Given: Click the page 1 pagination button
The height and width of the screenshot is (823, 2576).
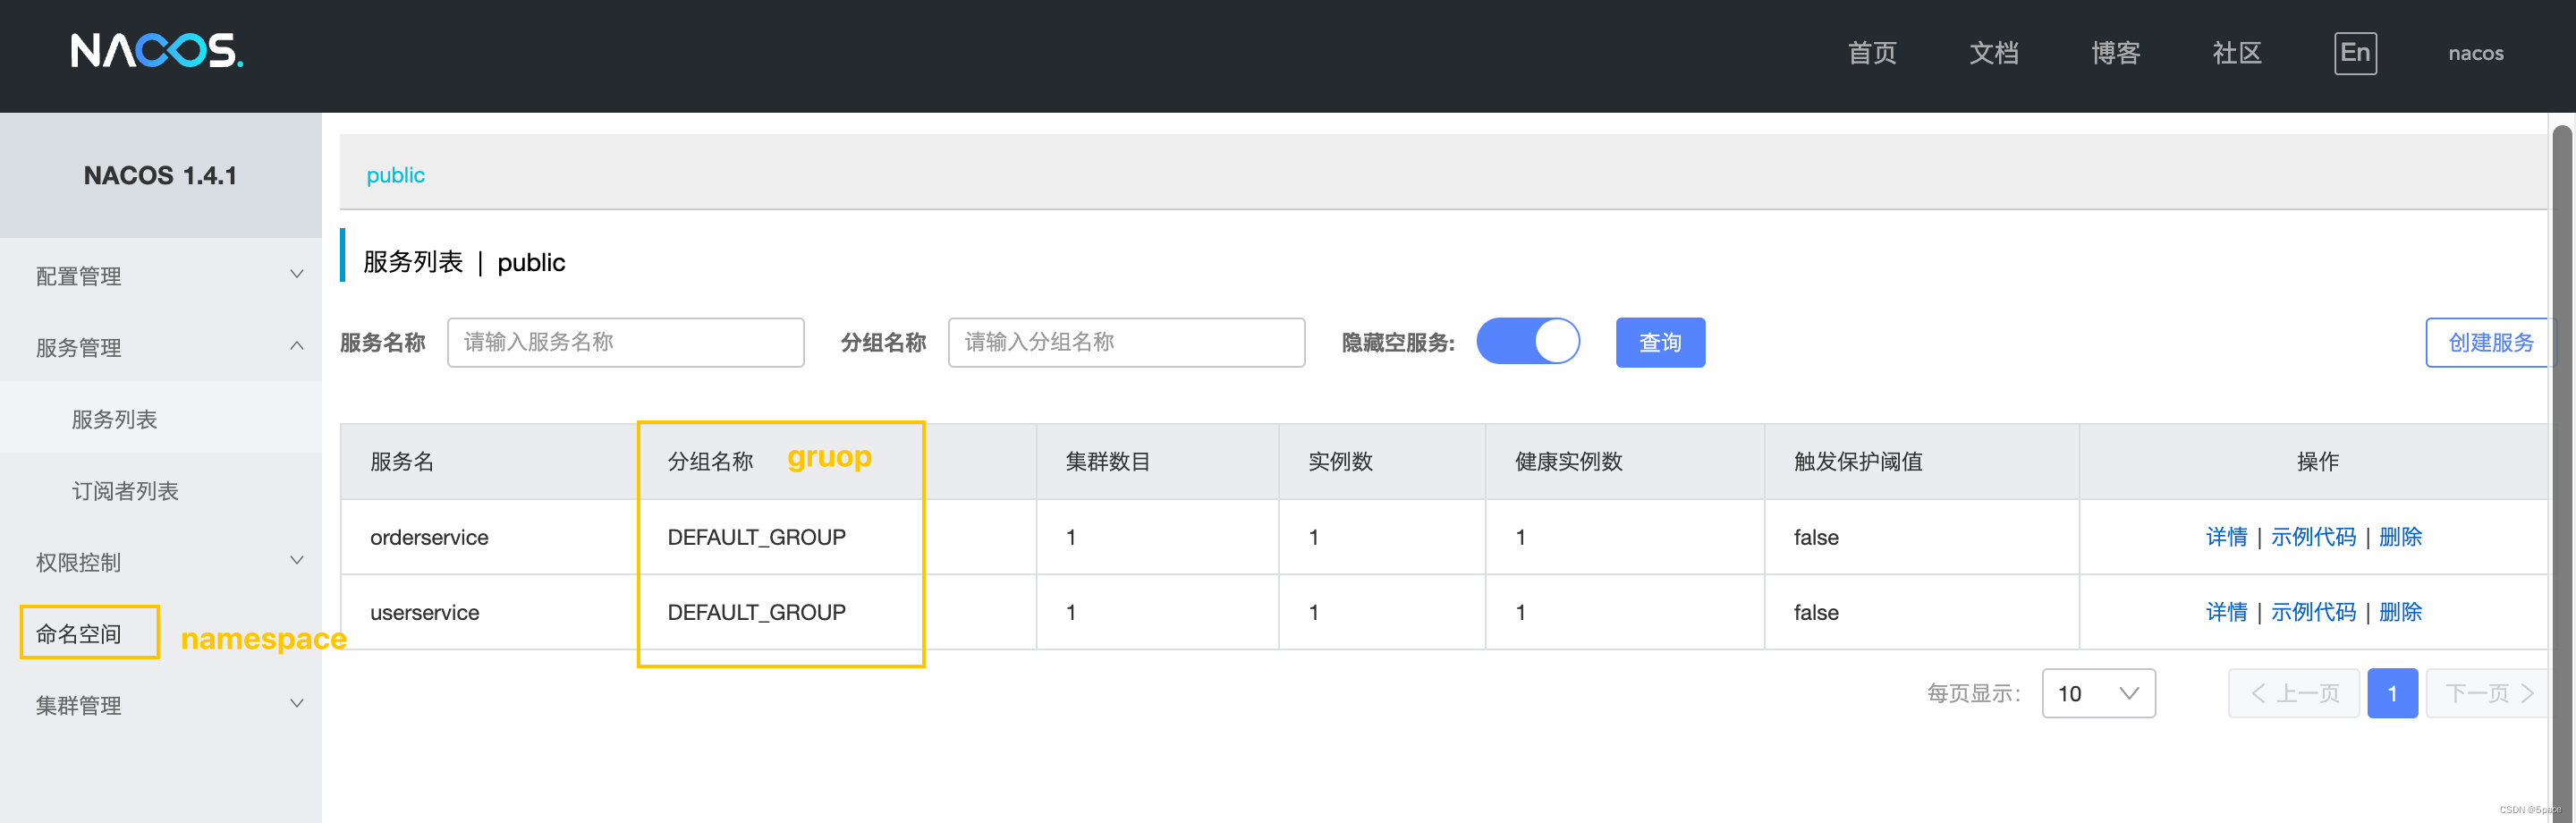Looking at the screenshot, I should click(x=2392, y=693).
